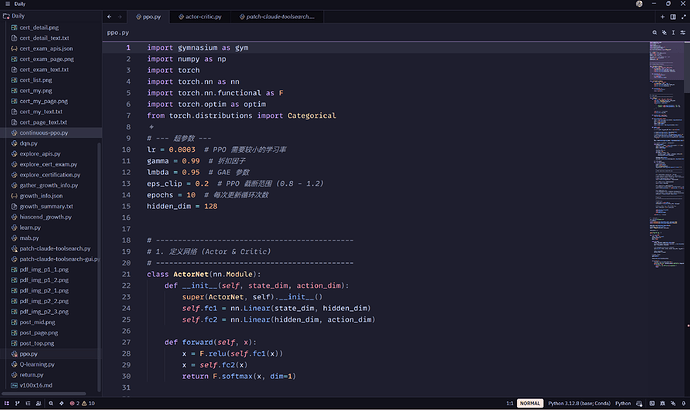Click the cursor position 1:1 indicator
Viewport: 690px width, 410px height.
510,403
